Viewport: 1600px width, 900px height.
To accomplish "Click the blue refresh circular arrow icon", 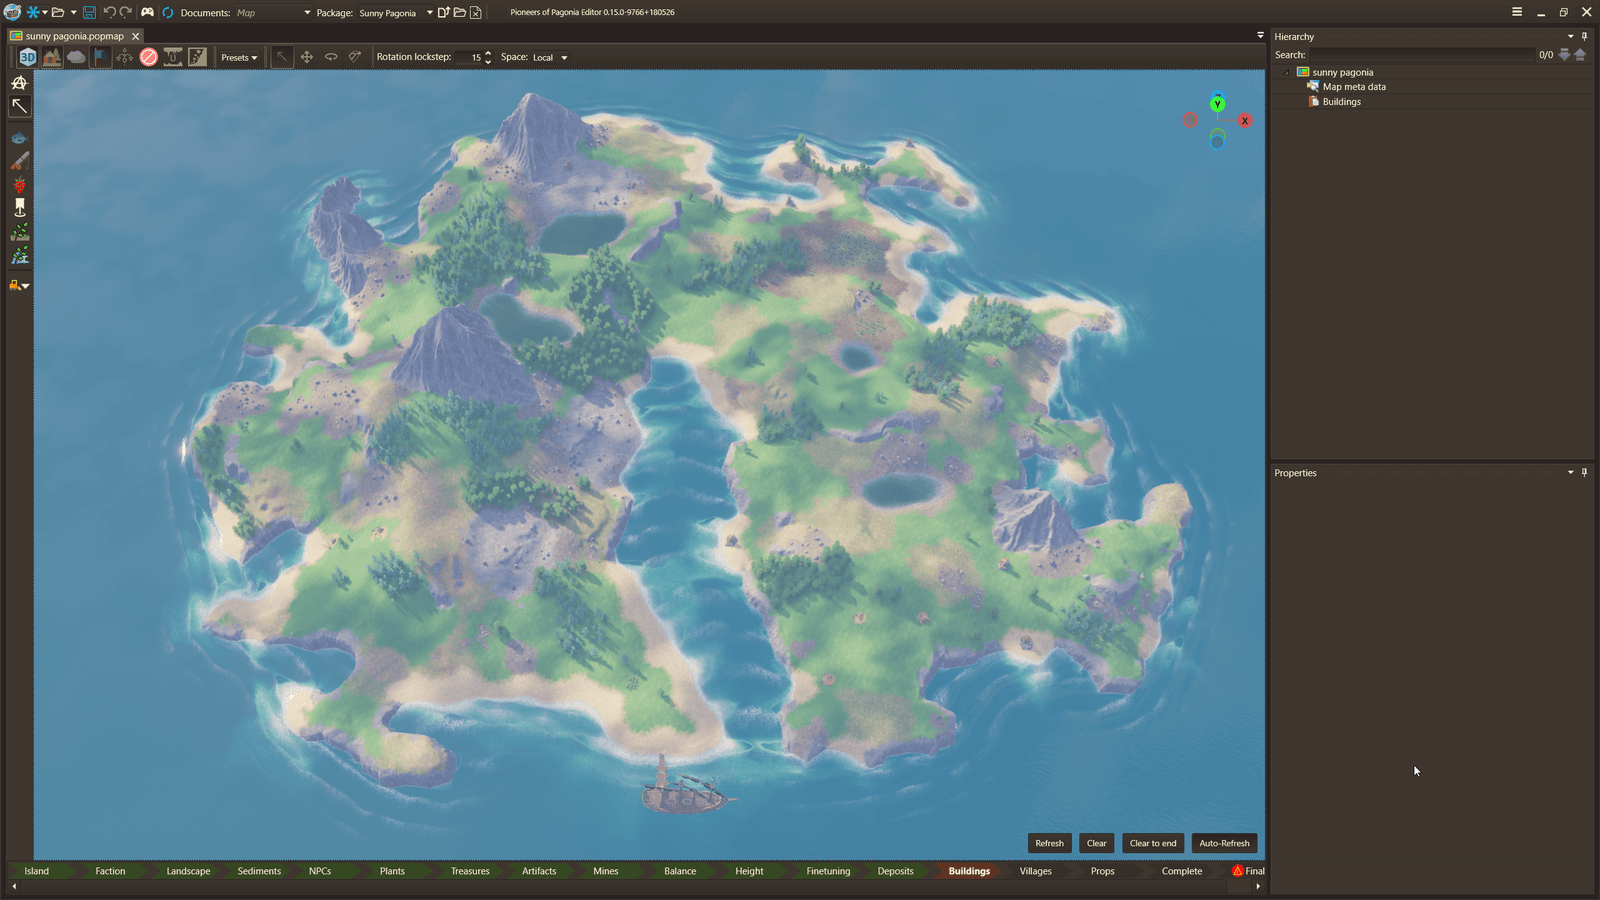I will [168, 12].
